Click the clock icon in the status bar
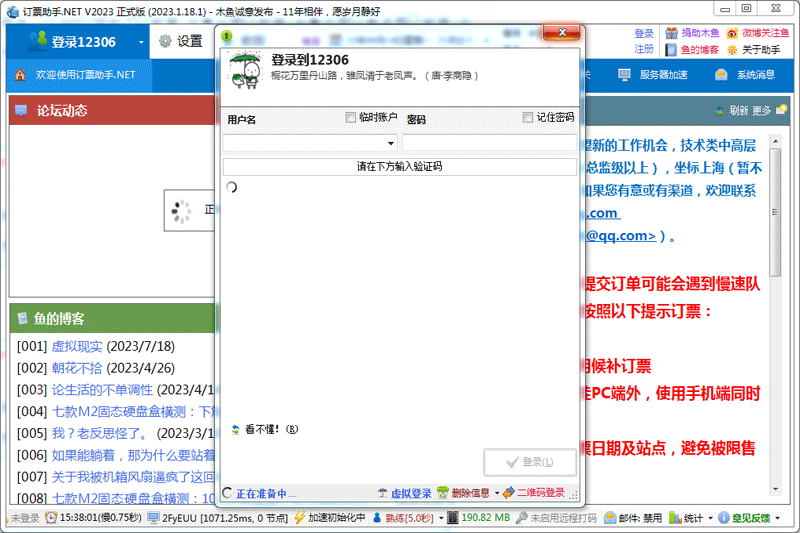The width and height of the screenshot is (800, 533). coord(51,518)
